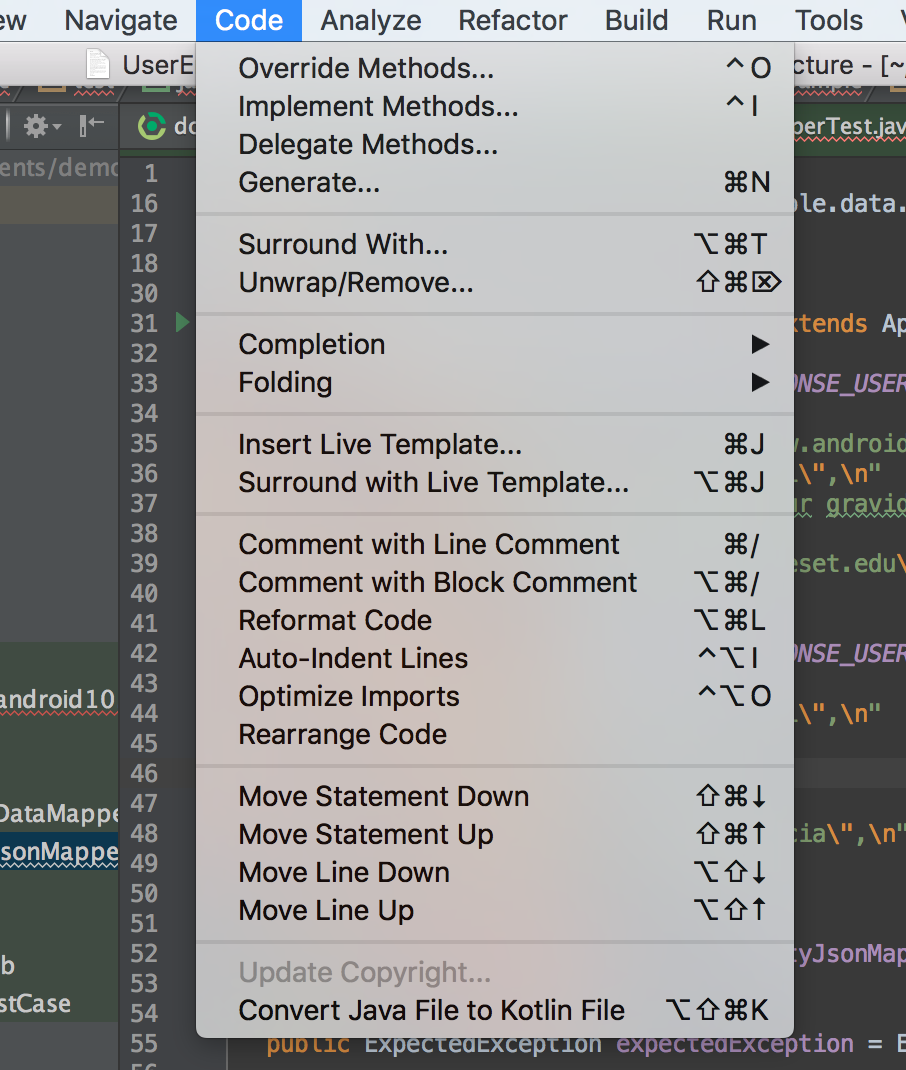Click the project panel gear settings icon
The width and height of the screenshot is (906, 1070).
point(38,126)
